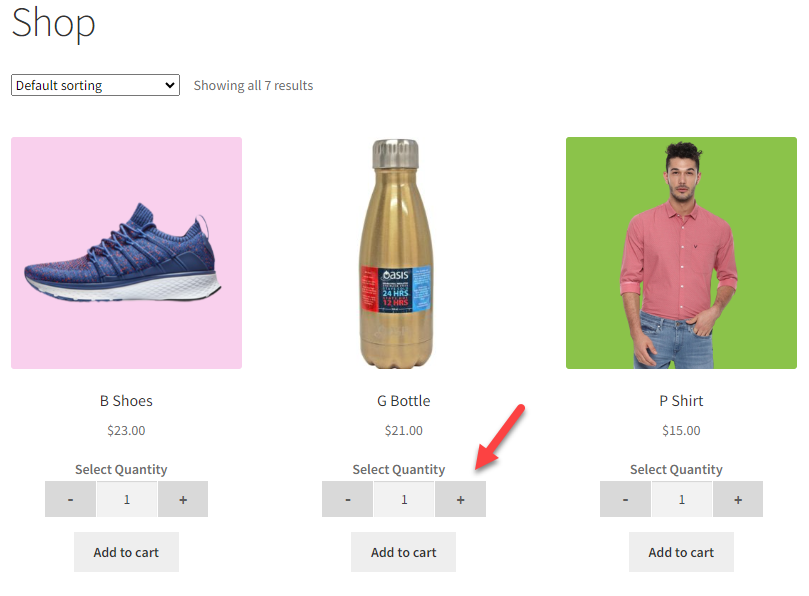Screen dimensions: 809x596
Task: Decrease quantity for P Shirt
Action: (624, 499)
